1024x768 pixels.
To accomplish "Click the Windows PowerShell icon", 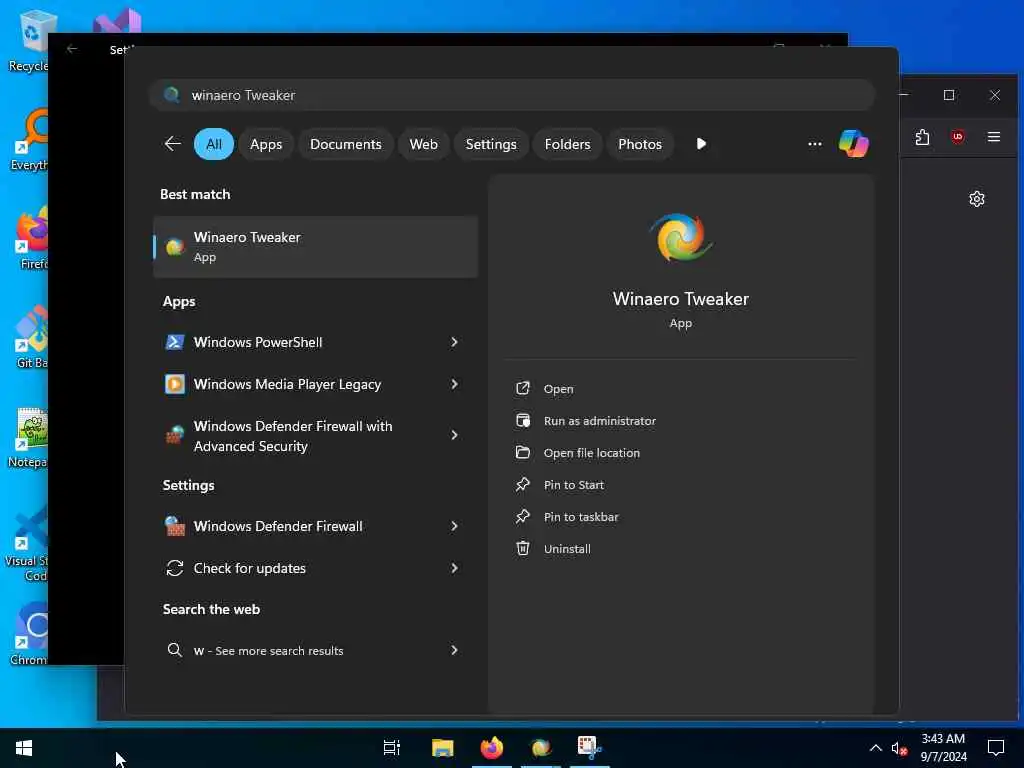I will [x=174, y=342].
